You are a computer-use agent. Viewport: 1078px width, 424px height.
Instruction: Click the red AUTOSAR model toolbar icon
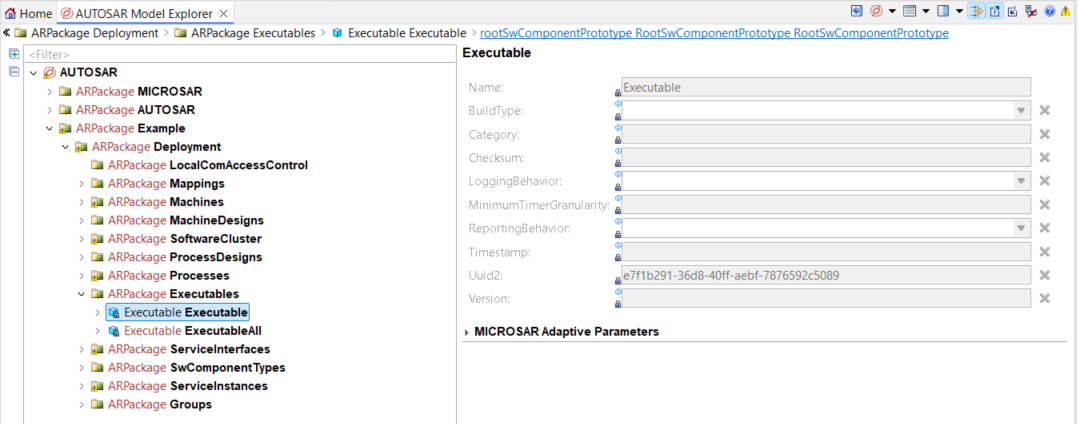coord(876,11)
